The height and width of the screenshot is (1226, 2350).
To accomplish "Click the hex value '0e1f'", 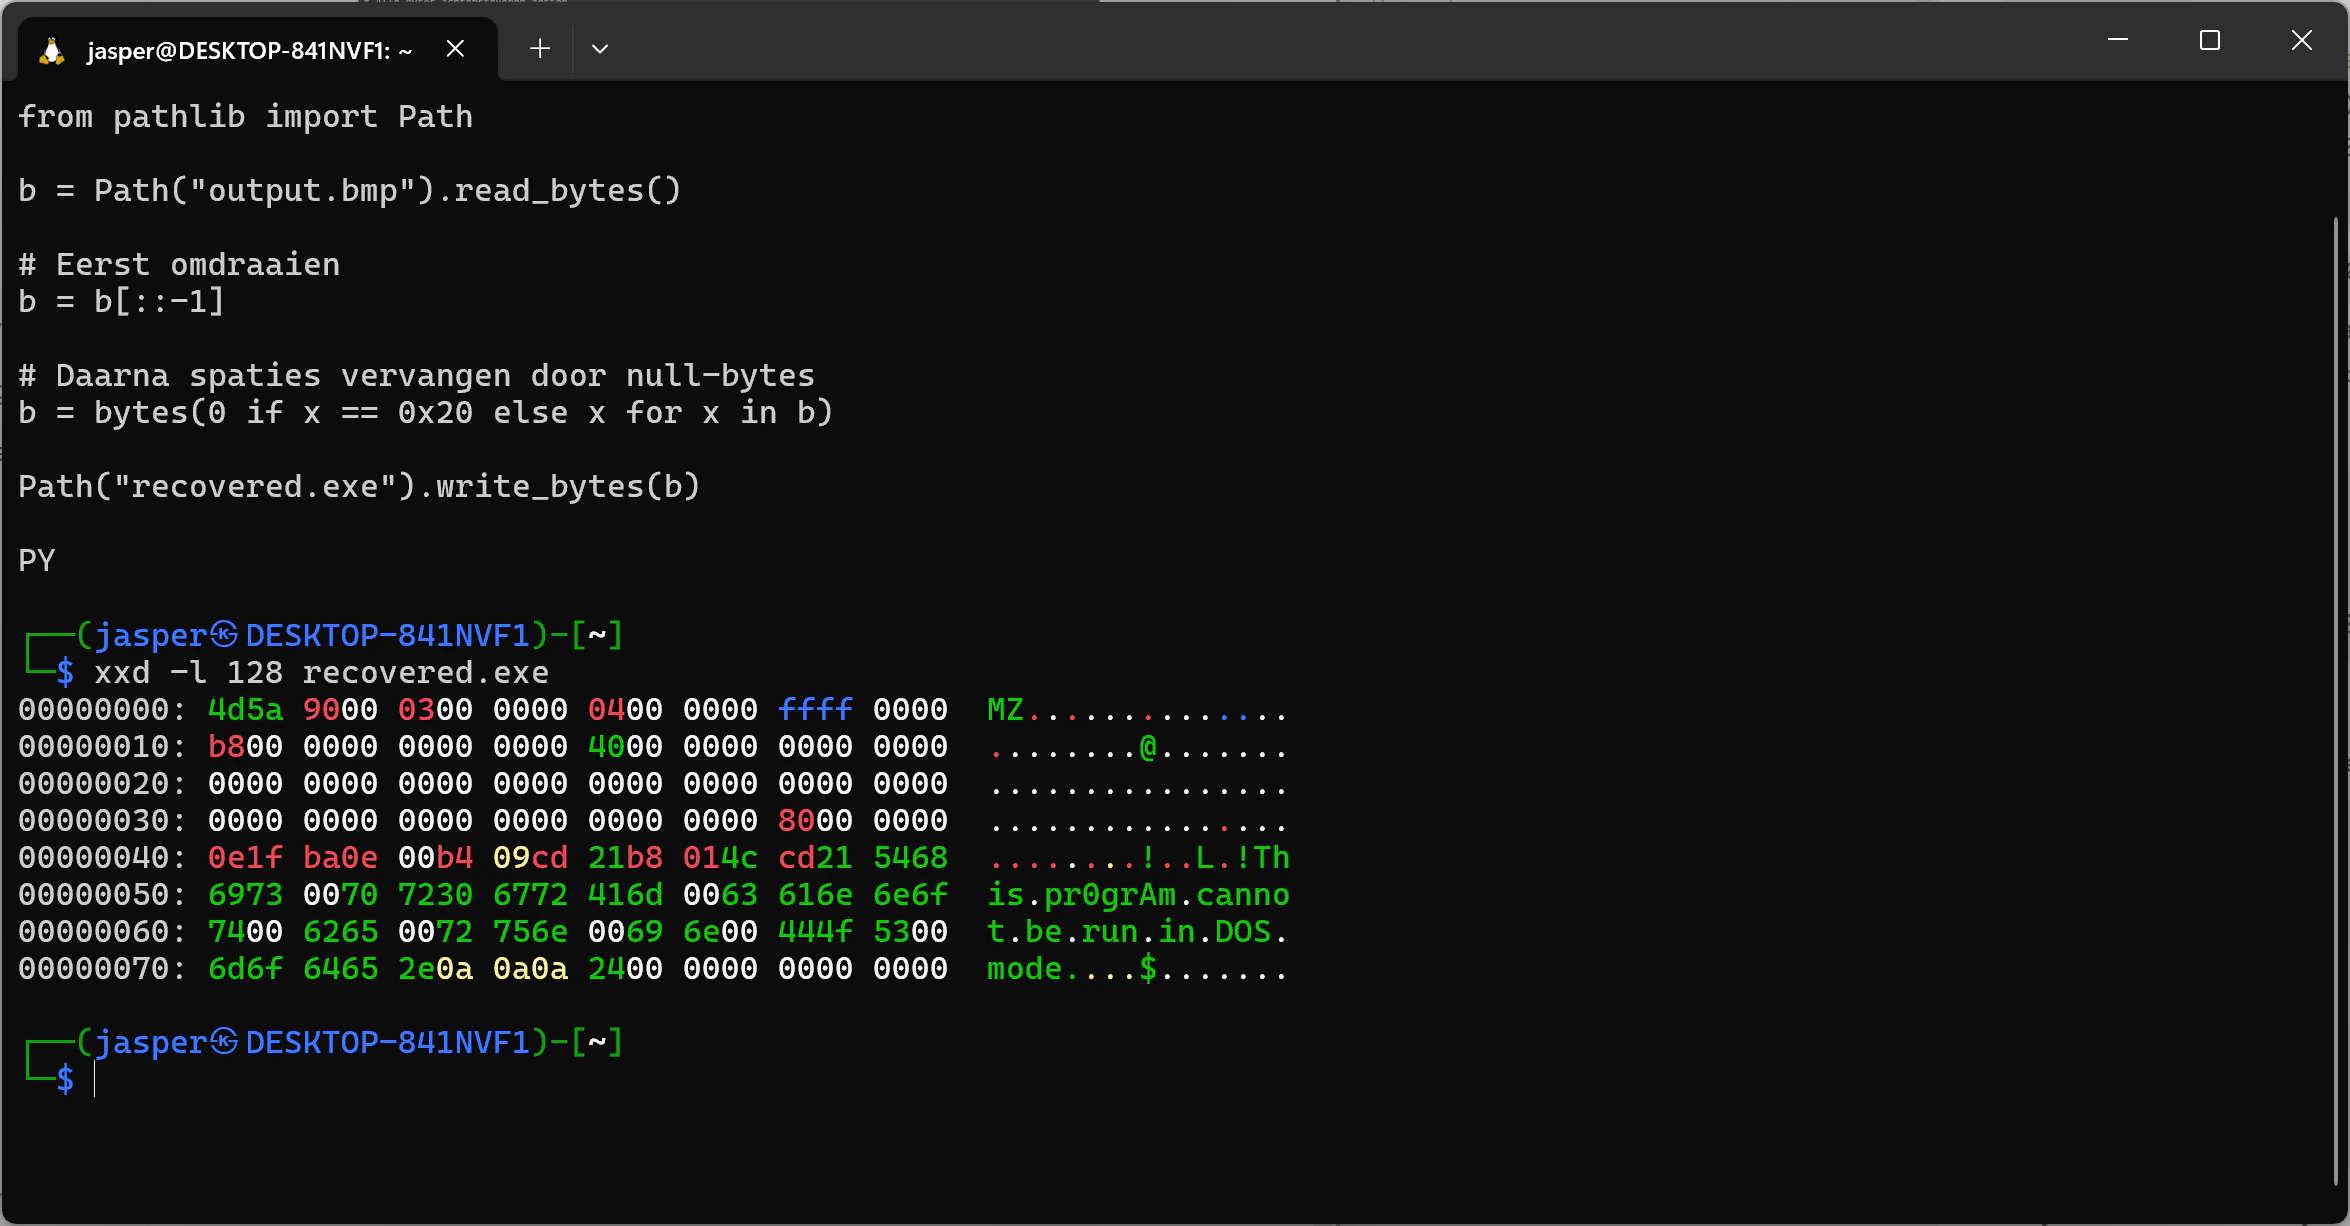I will [245, 858].
